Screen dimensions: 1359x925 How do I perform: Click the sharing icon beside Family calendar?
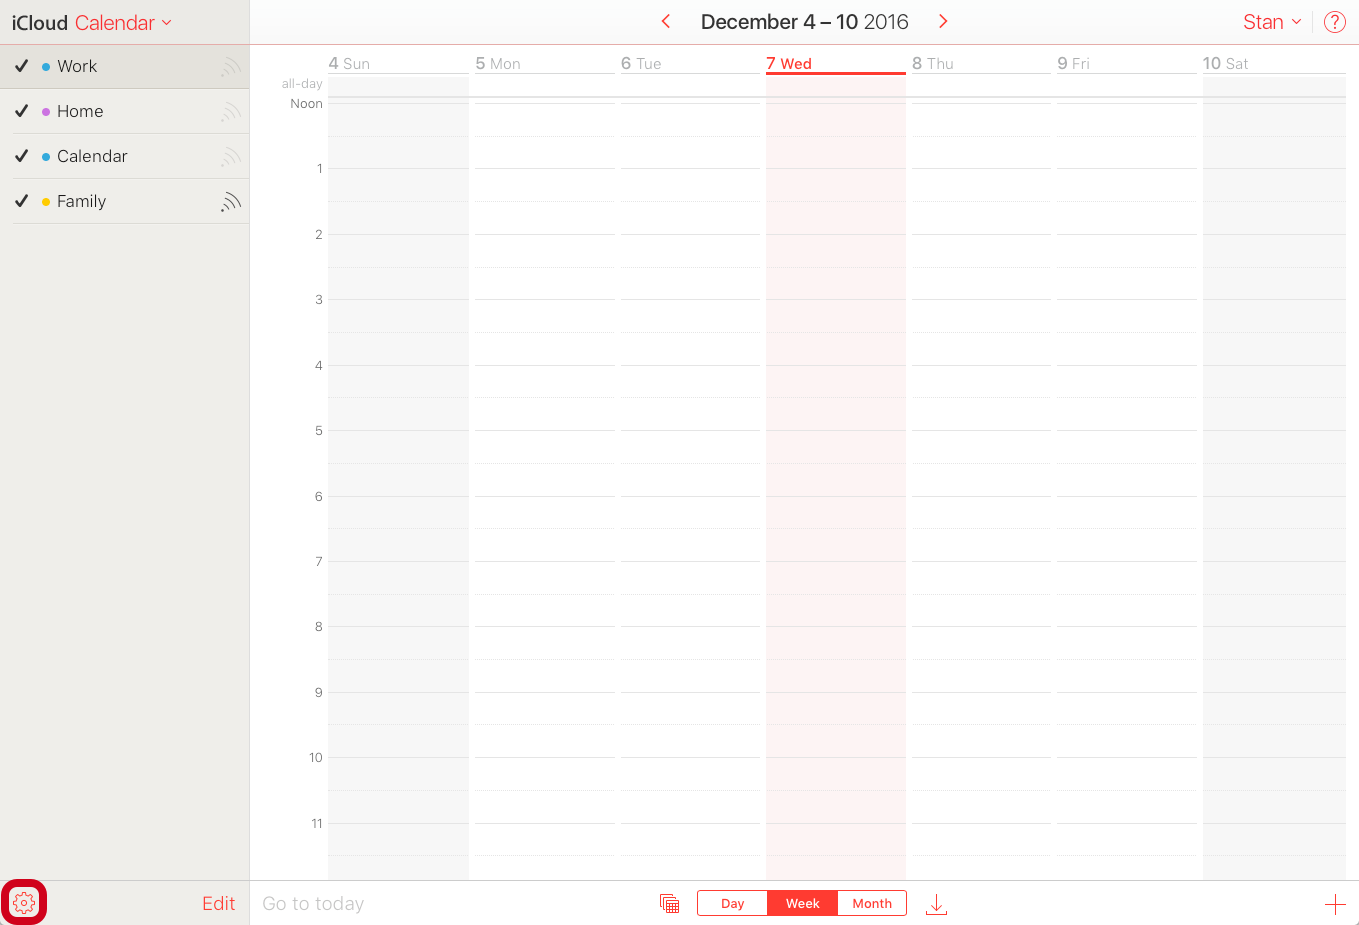pos(230,201)
